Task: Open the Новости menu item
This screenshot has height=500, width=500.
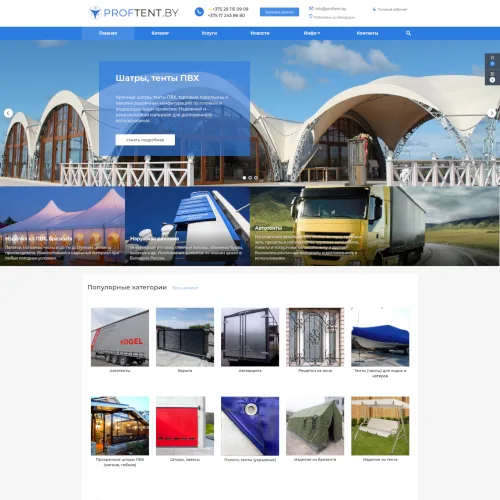Action: tap(260, 33)
